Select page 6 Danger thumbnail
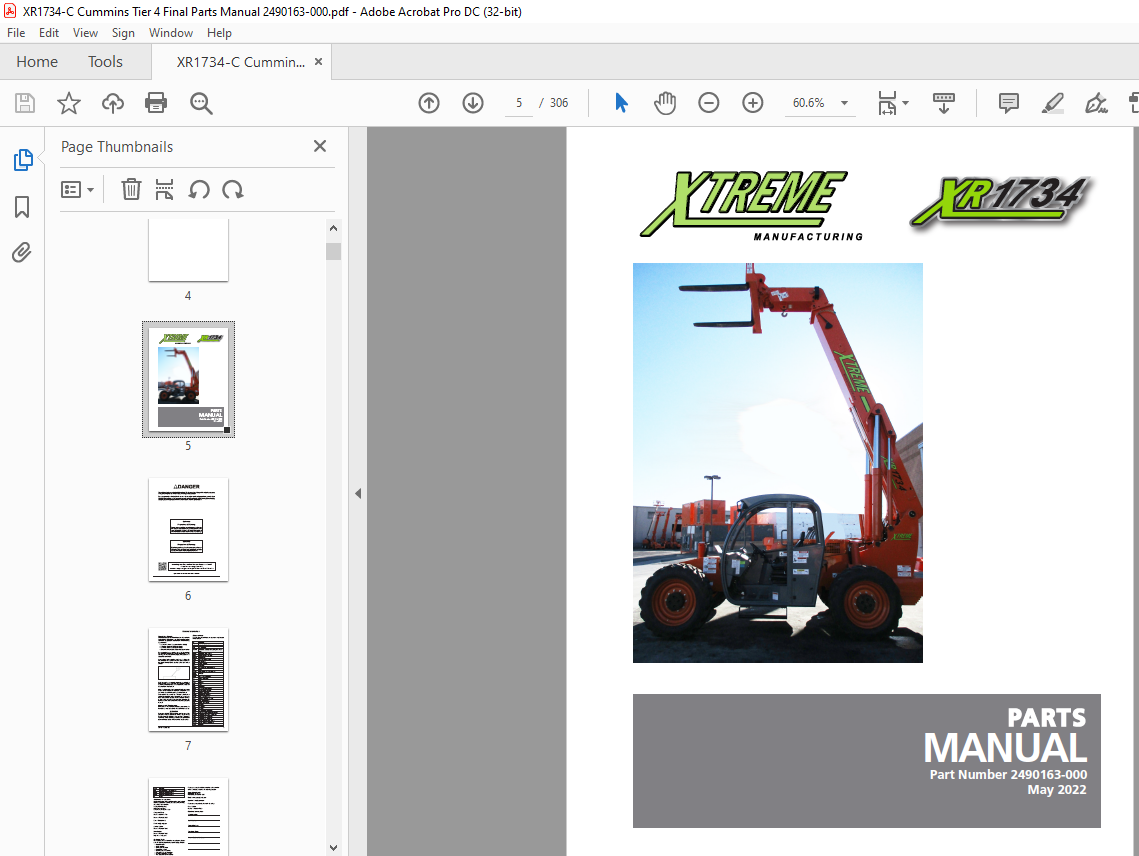Image resolution: width=1139 pixels, height=856 pixels. [x=188, y=530]
